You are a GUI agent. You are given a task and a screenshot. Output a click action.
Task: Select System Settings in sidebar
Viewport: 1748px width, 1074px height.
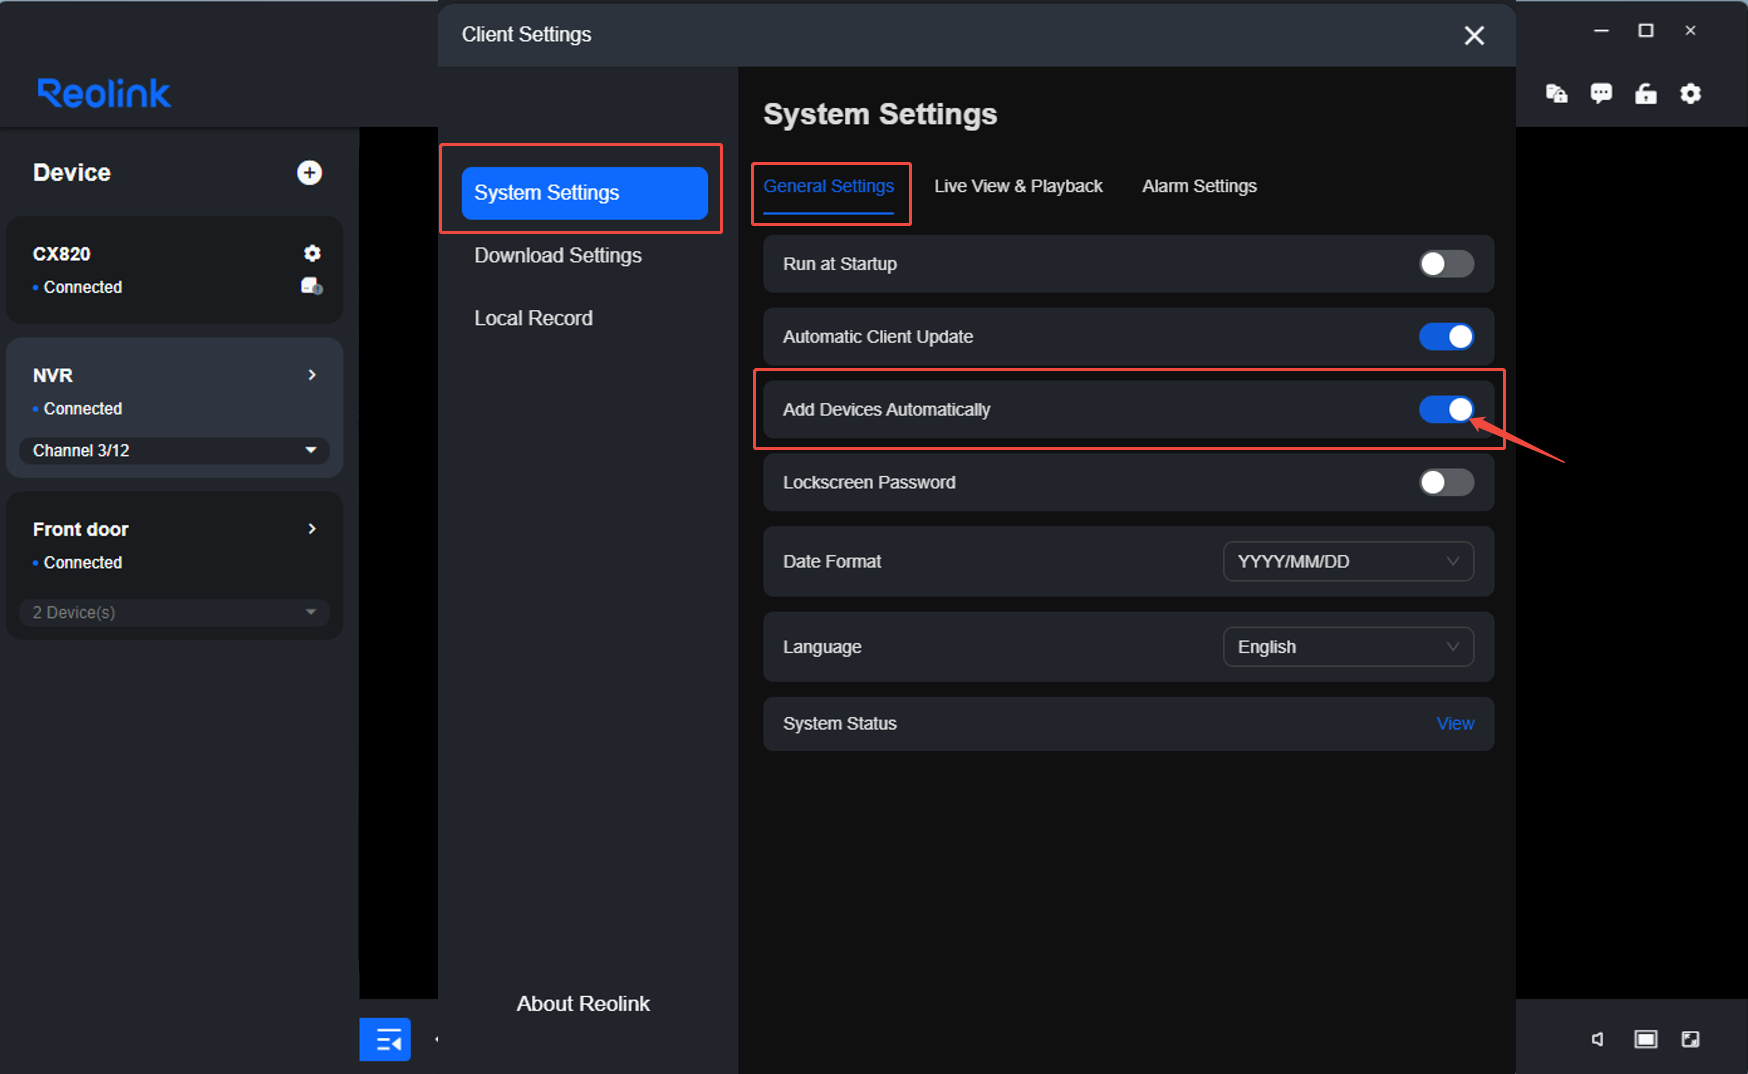click(584, 193)
